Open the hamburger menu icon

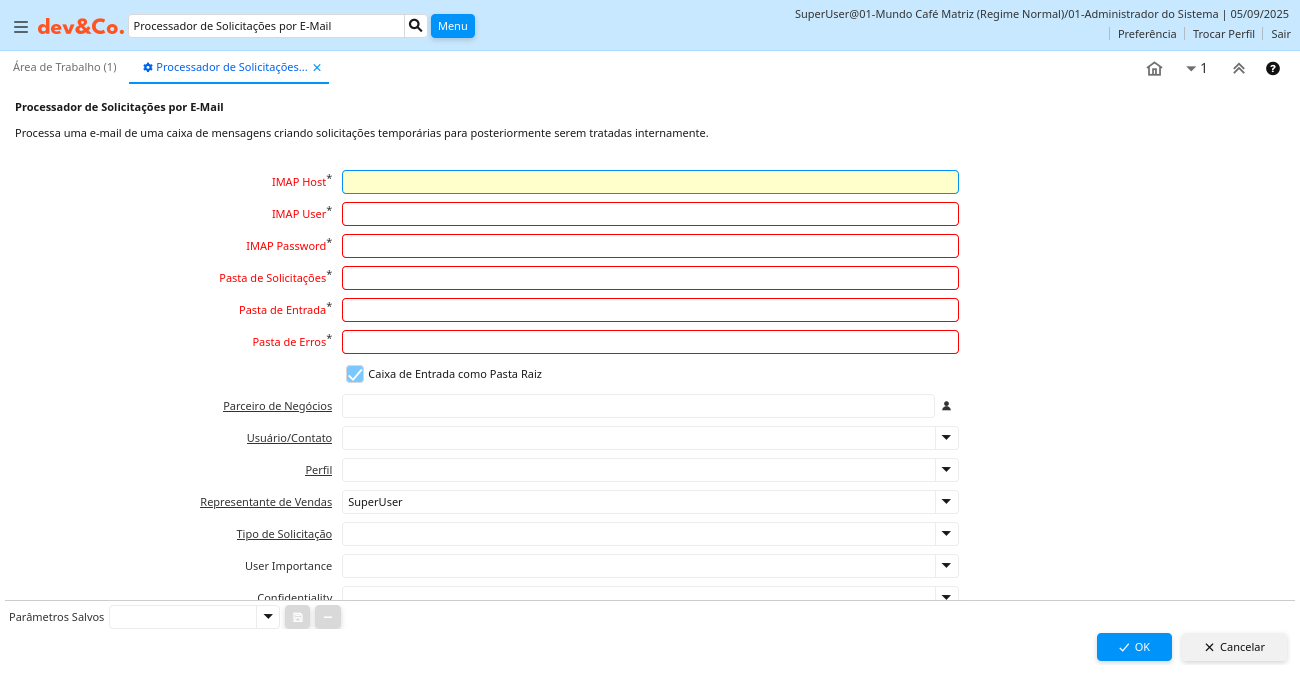tap(20, 27)
